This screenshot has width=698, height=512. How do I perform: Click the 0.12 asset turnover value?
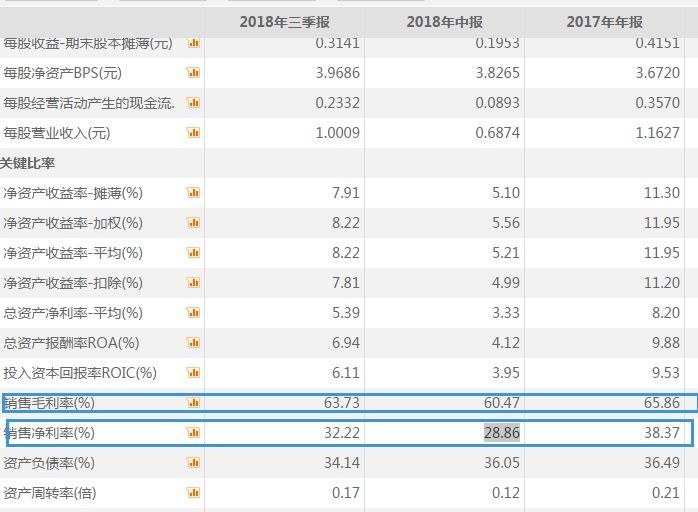506,493
